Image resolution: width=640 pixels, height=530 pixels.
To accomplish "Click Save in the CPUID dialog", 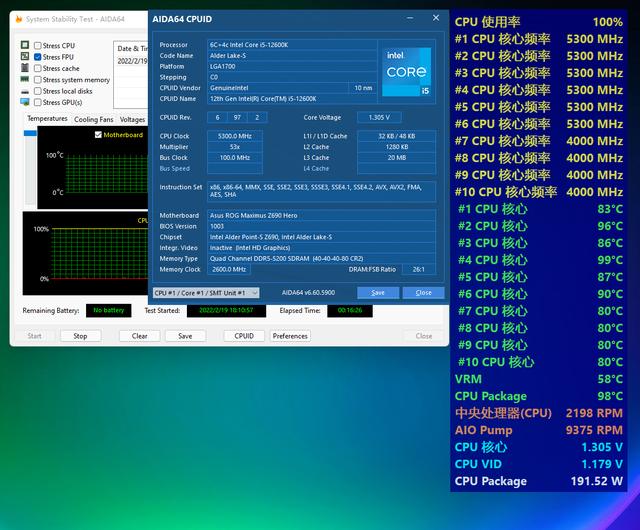I will pyautogui.click(x=378, y=292).
